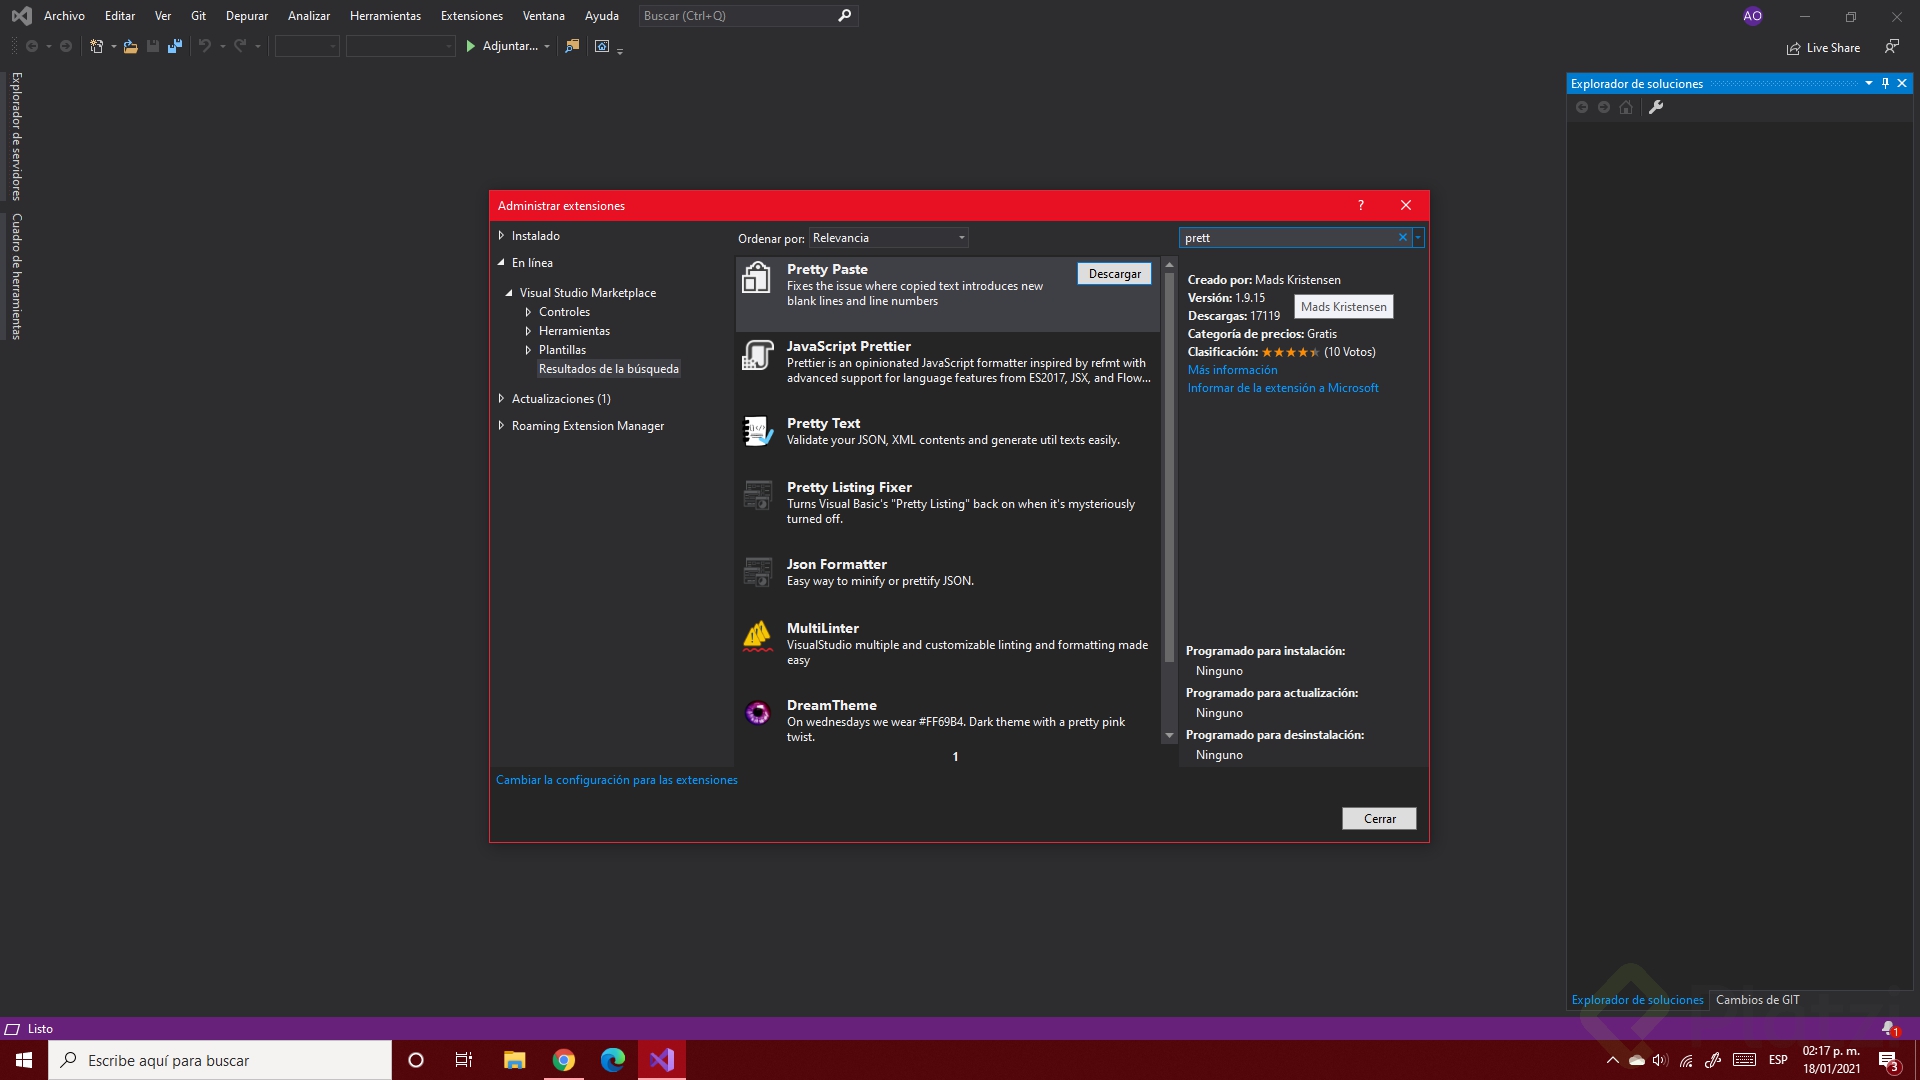The height and width of the screenshot is (1080, 1920).
Task: Expand the Plantillas category
Action: (x=528, y=350)
